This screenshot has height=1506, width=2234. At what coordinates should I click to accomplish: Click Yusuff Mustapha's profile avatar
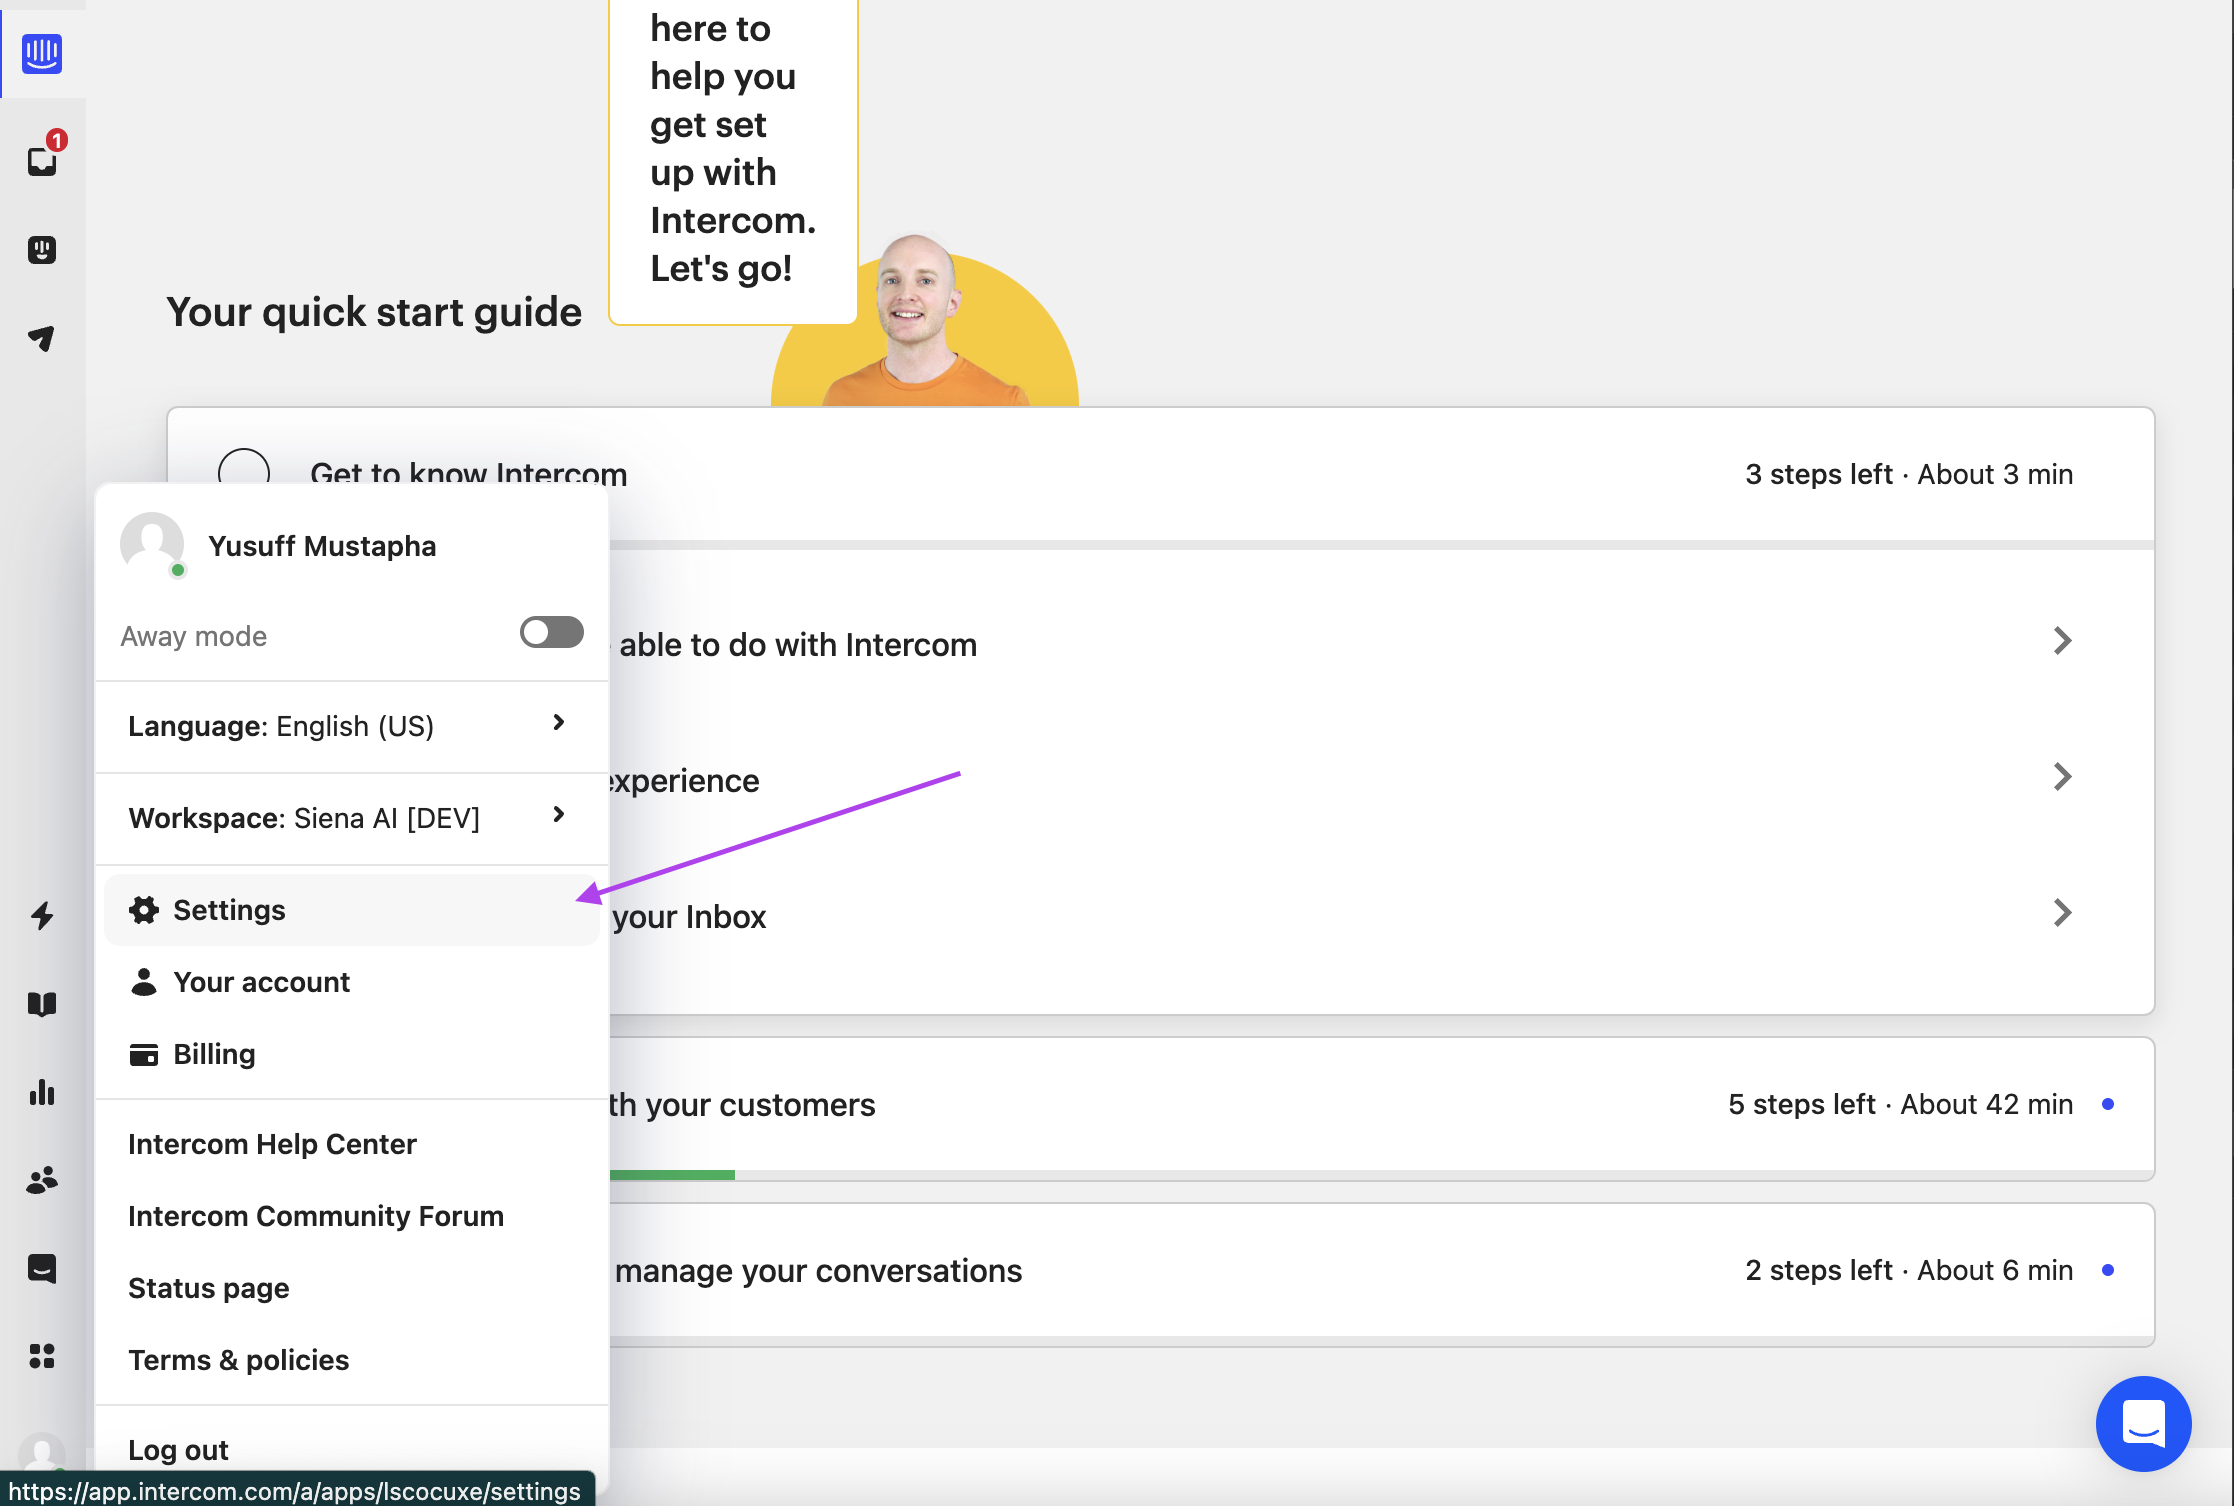click(152, 545)
